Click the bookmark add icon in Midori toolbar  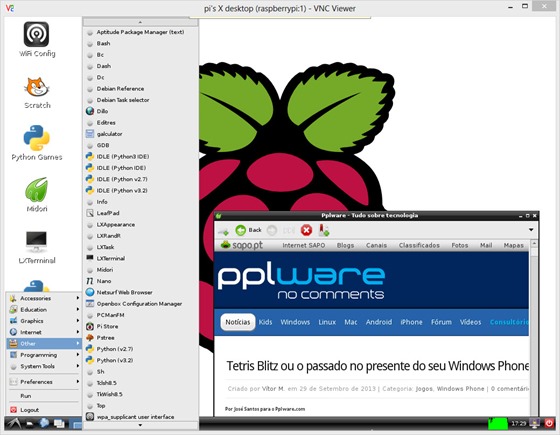(x=324, y=230)
